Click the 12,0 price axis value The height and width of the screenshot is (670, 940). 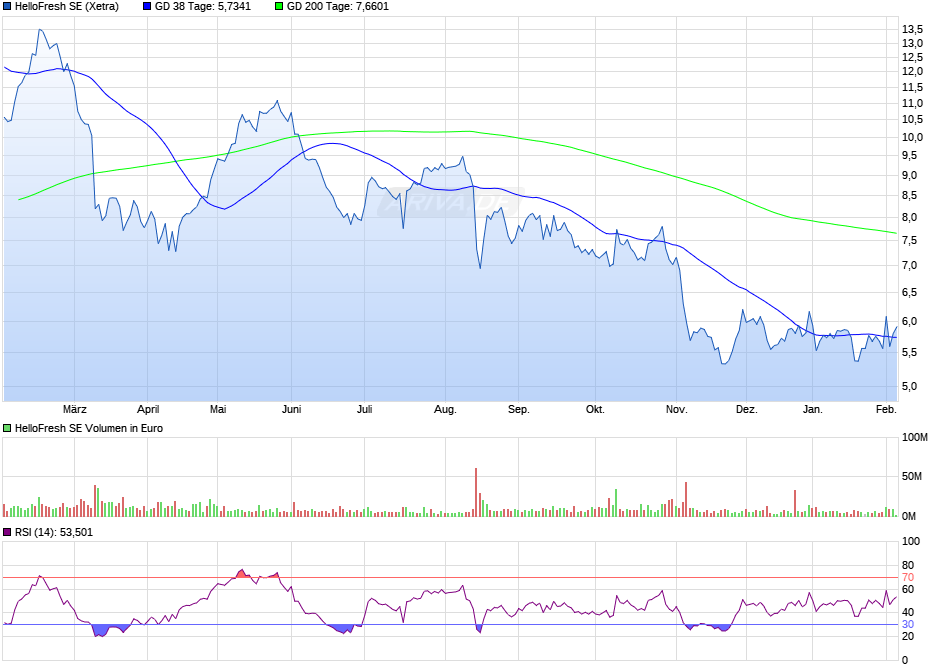[x=912, y=71]
